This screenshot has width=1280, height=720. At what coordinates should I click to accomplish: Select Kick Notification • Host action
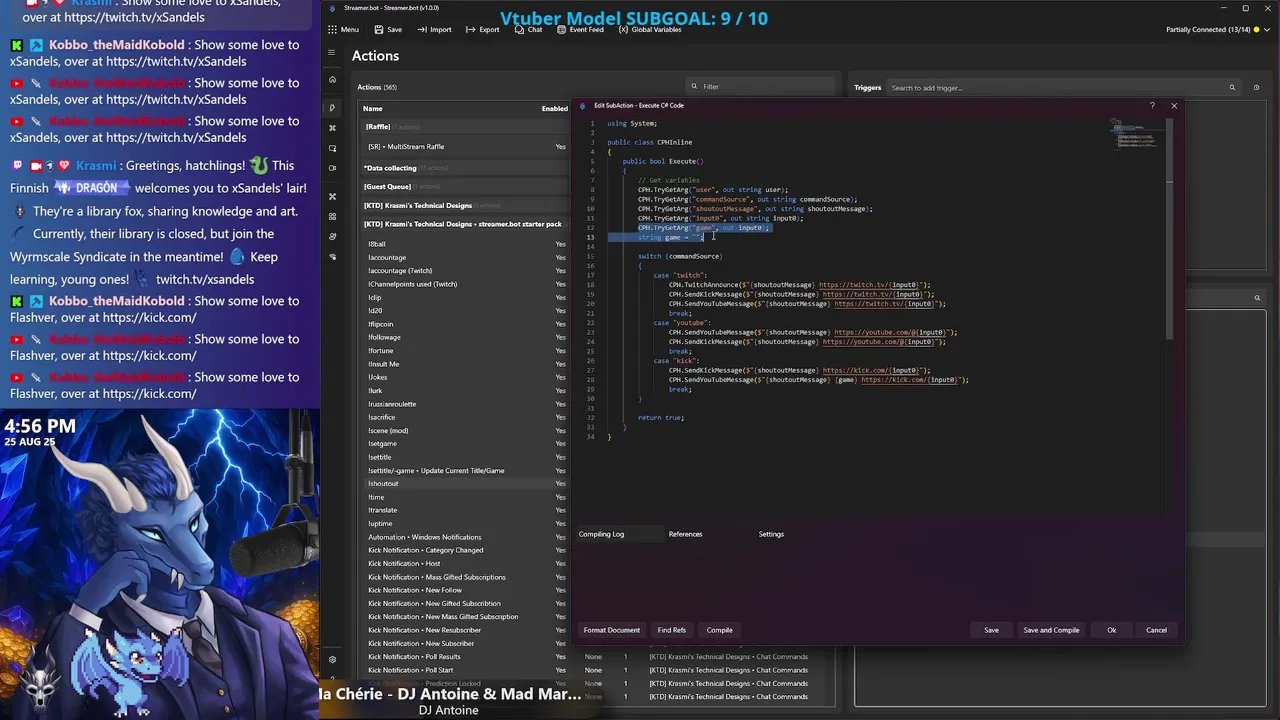coord(465,564)
